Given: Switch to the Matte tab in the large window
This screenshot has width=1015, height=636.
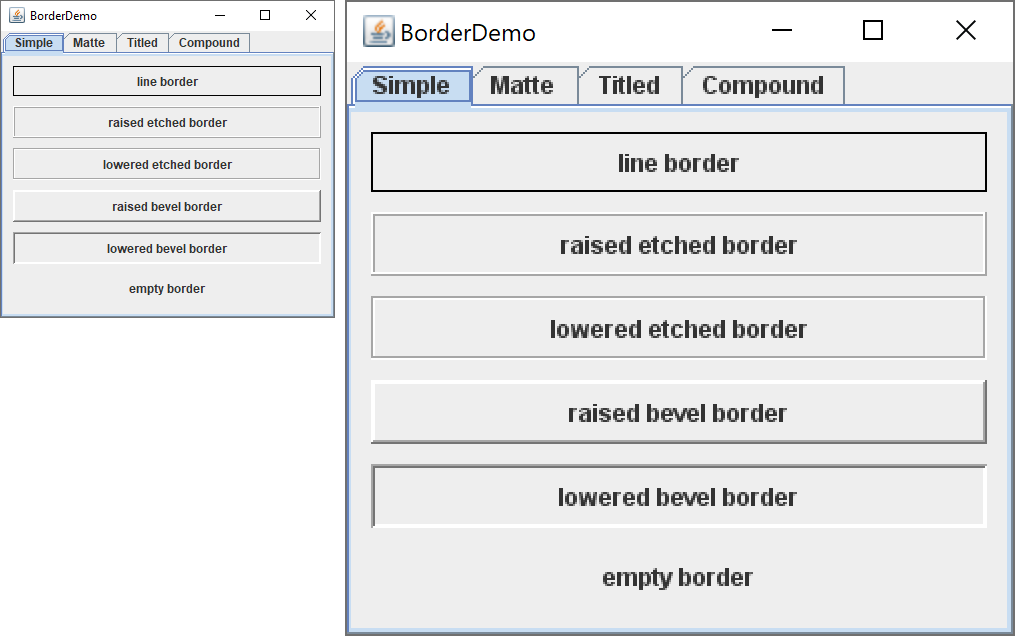Looking at the screenshot, I should [522, 85].
